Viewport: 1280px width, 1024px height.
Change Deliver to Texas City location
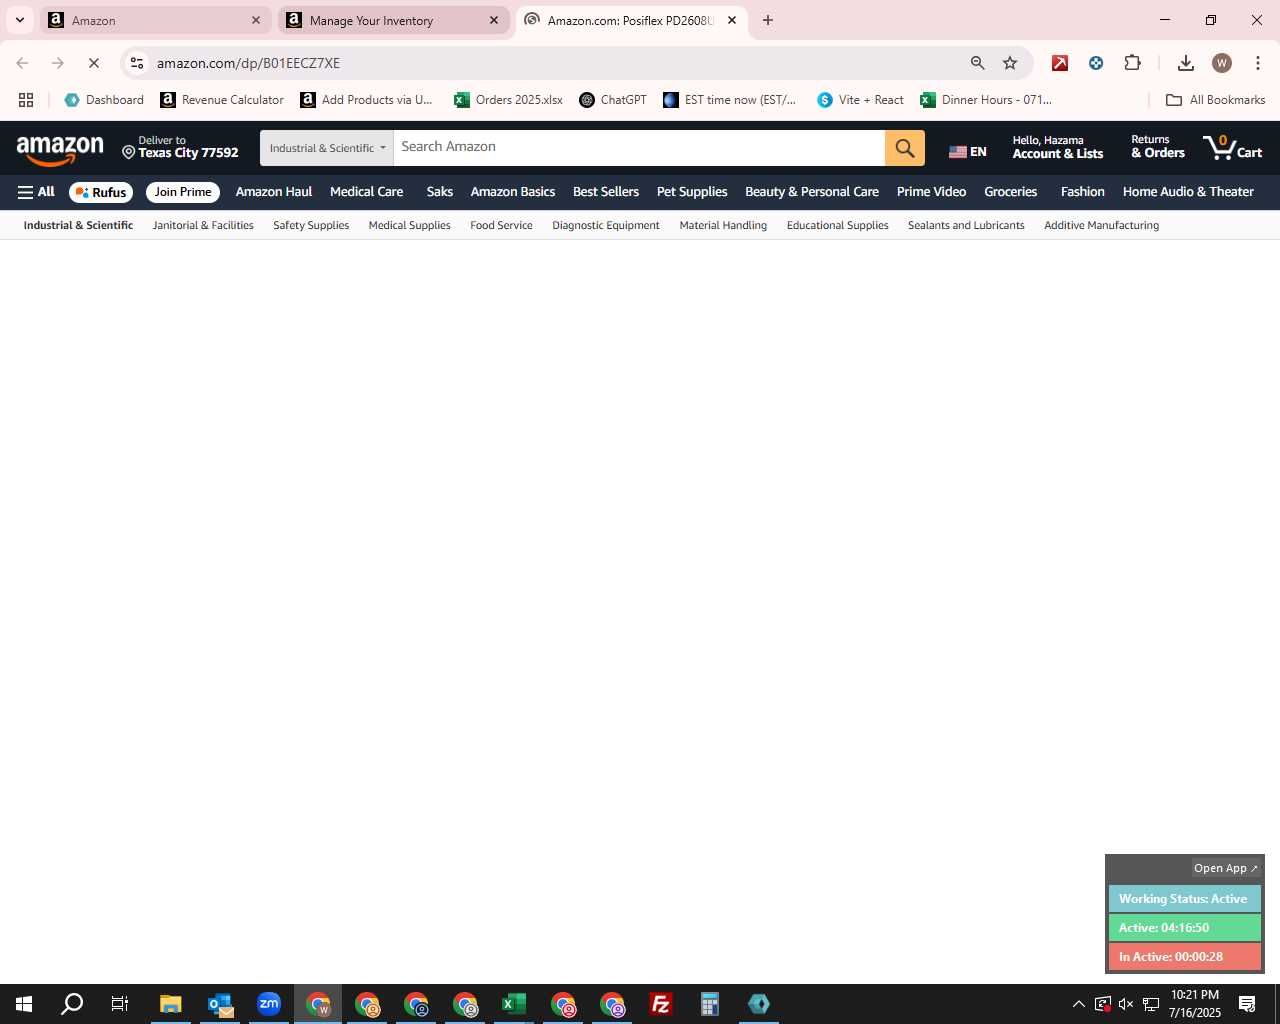coord(180,147)
